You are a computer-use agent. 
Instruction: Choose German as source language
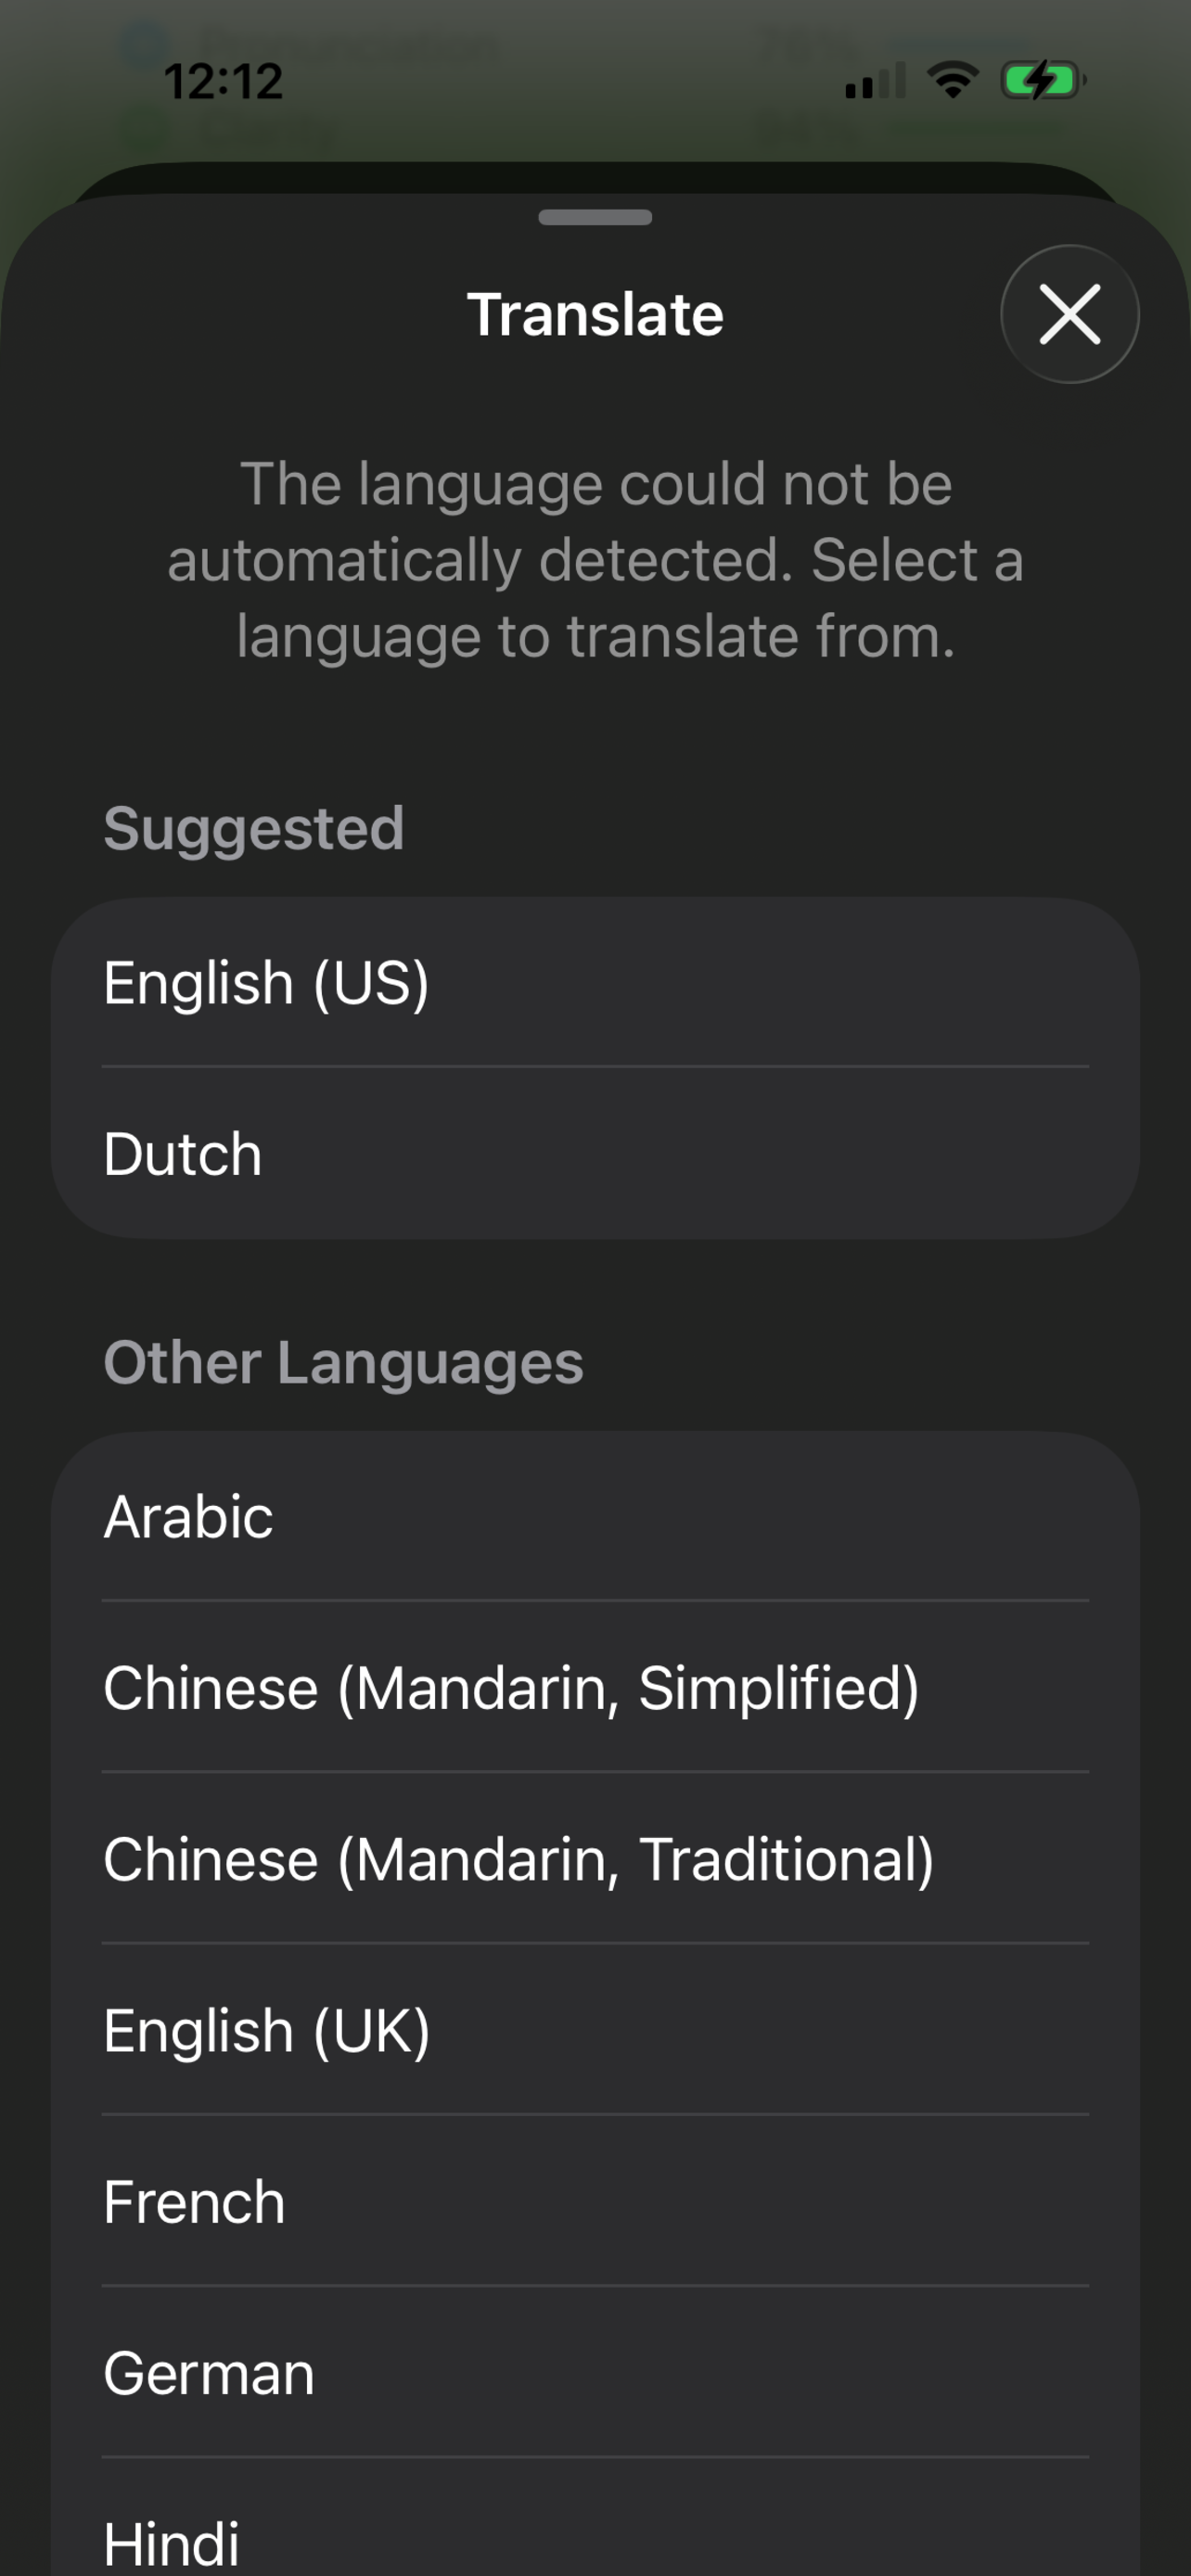click(x=210, y=2371)
